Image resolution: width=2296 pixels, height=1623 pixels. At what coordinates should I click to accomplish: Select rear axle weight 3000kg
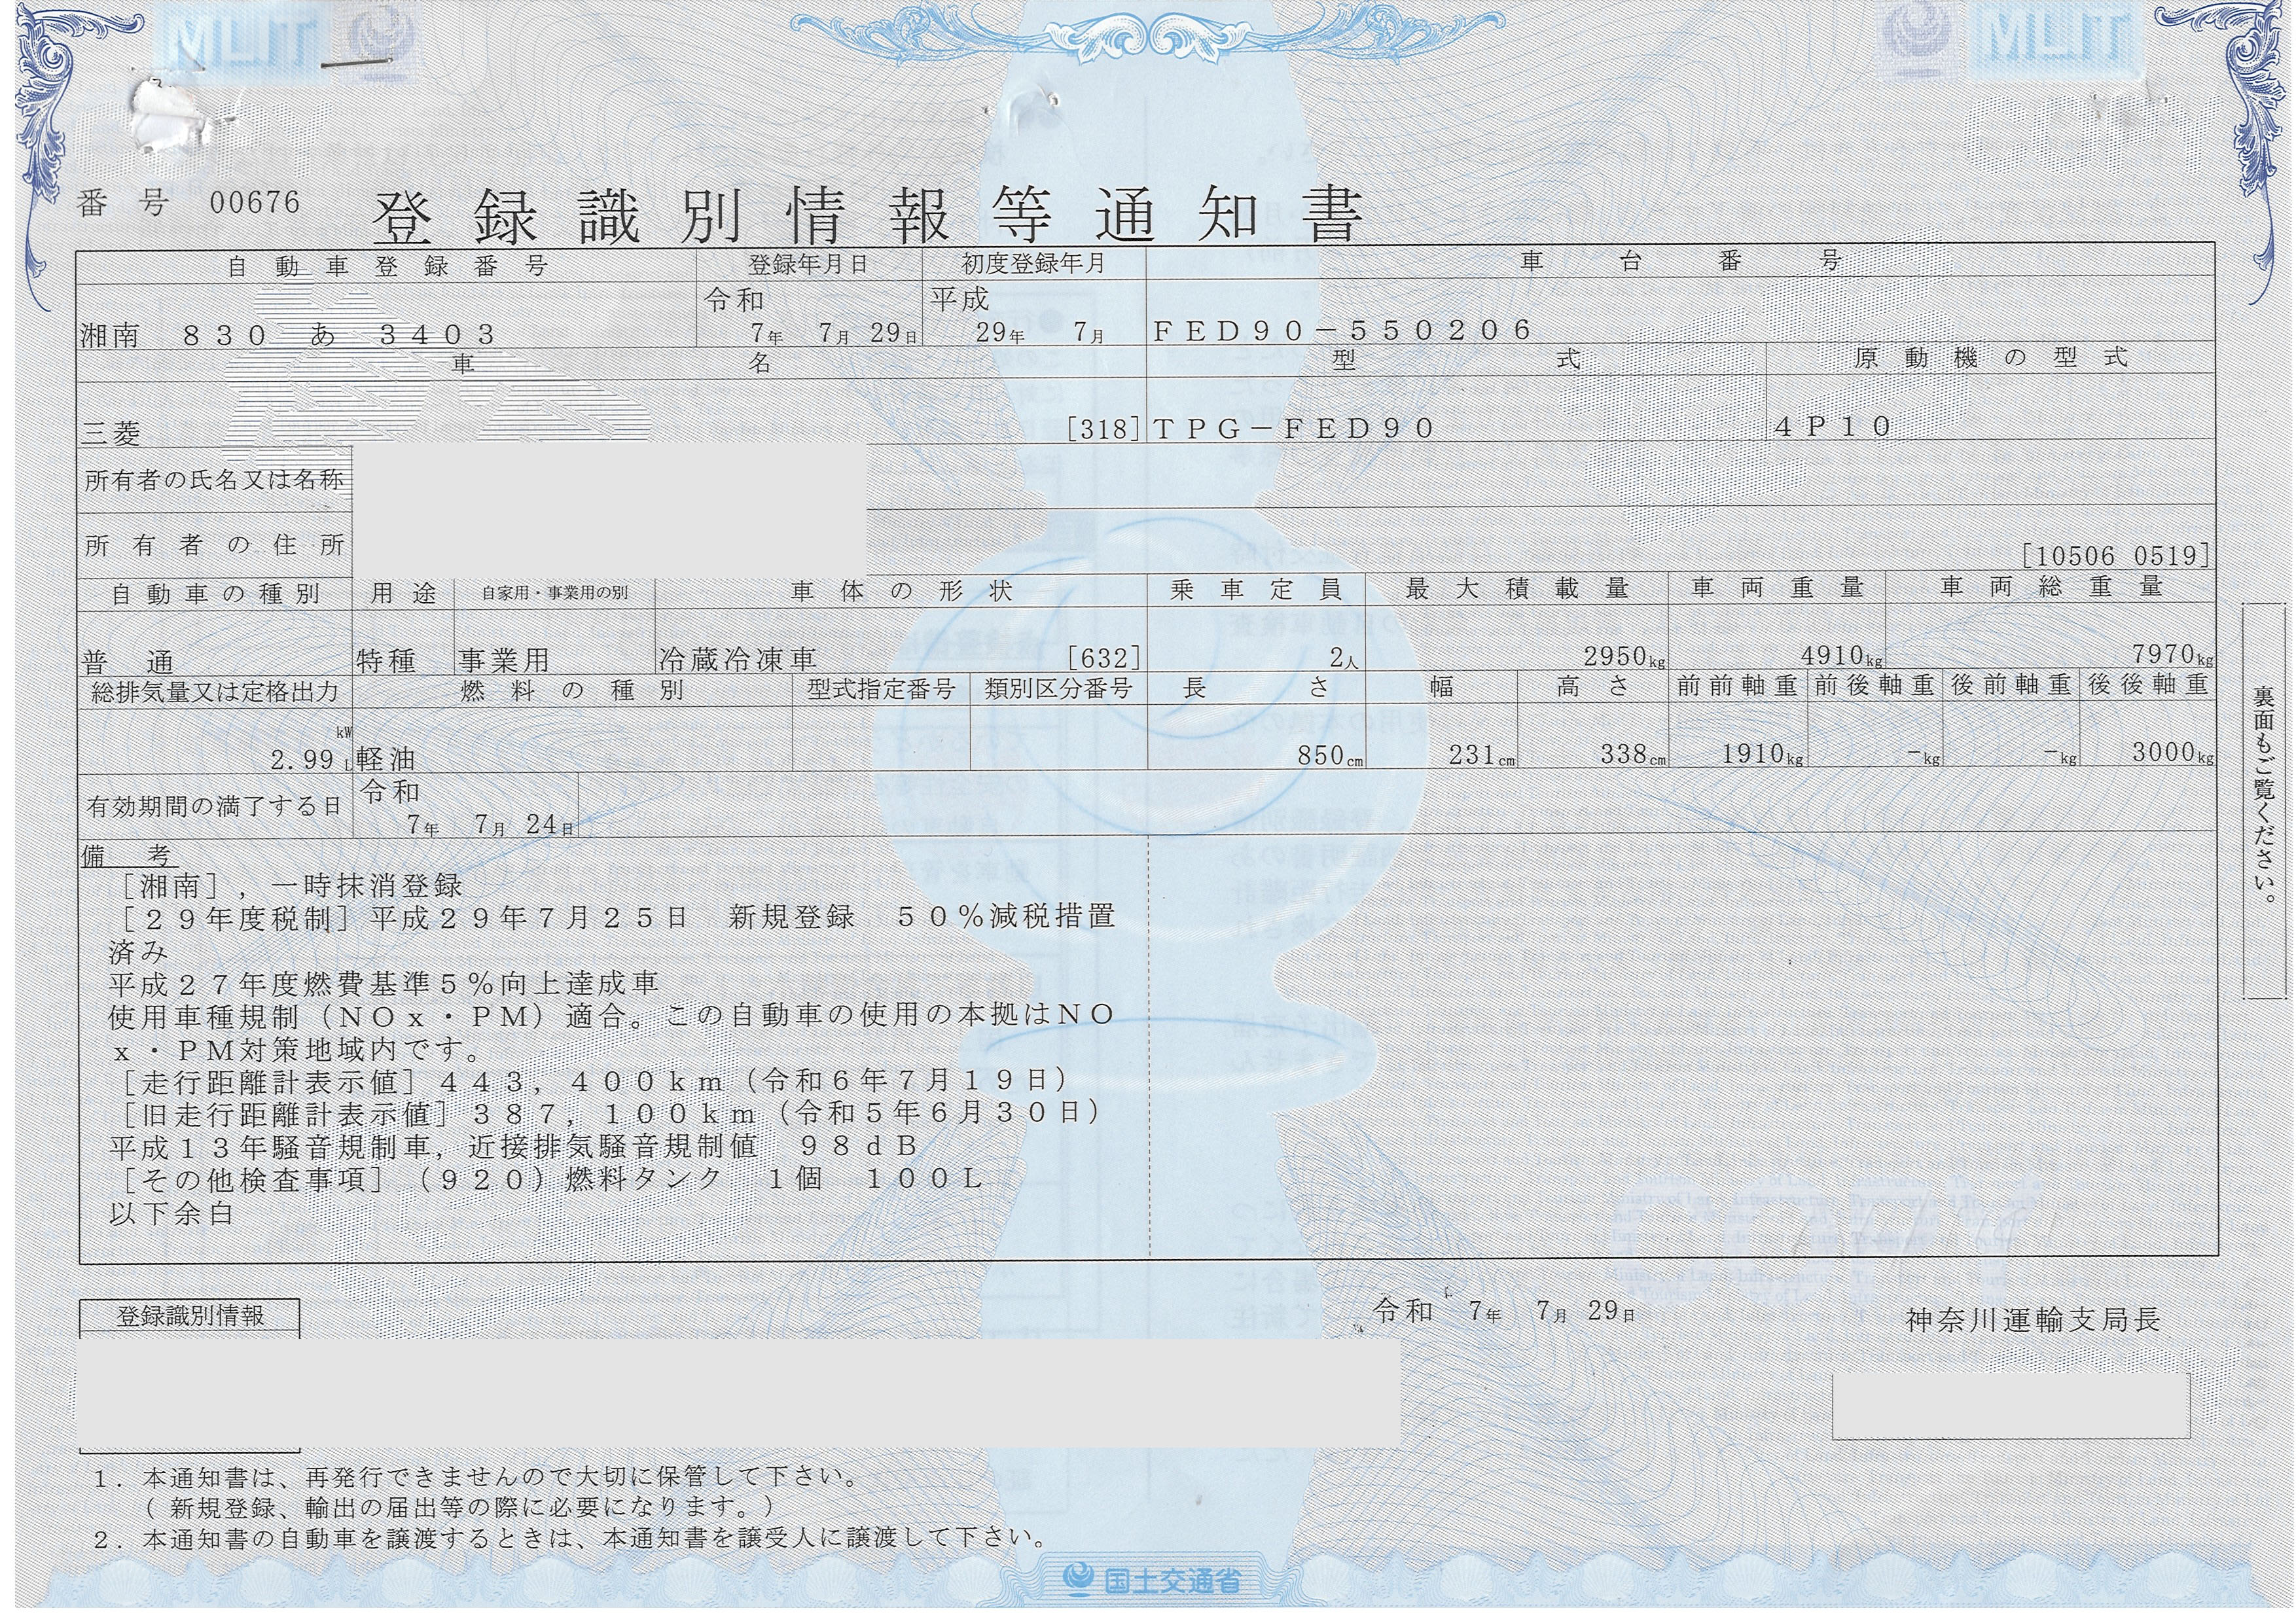tap(2172, 752)
